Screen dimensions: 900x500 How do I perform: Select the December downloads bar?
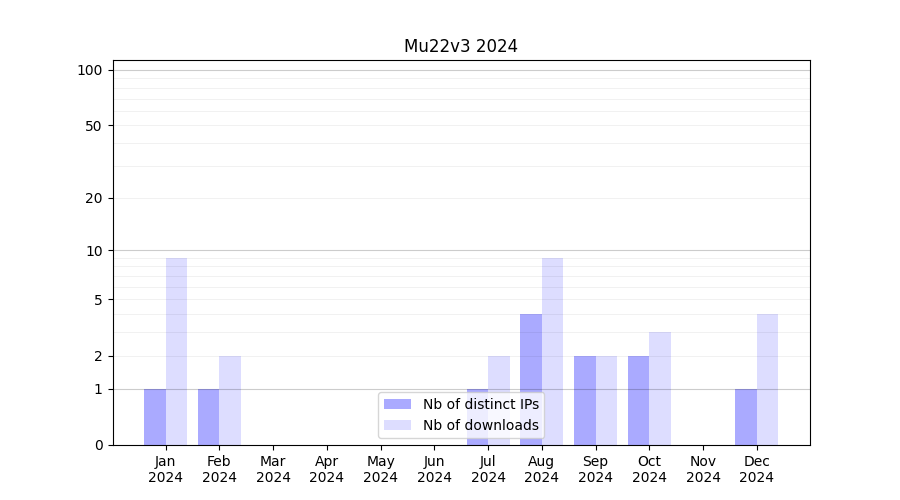[767, 379]
